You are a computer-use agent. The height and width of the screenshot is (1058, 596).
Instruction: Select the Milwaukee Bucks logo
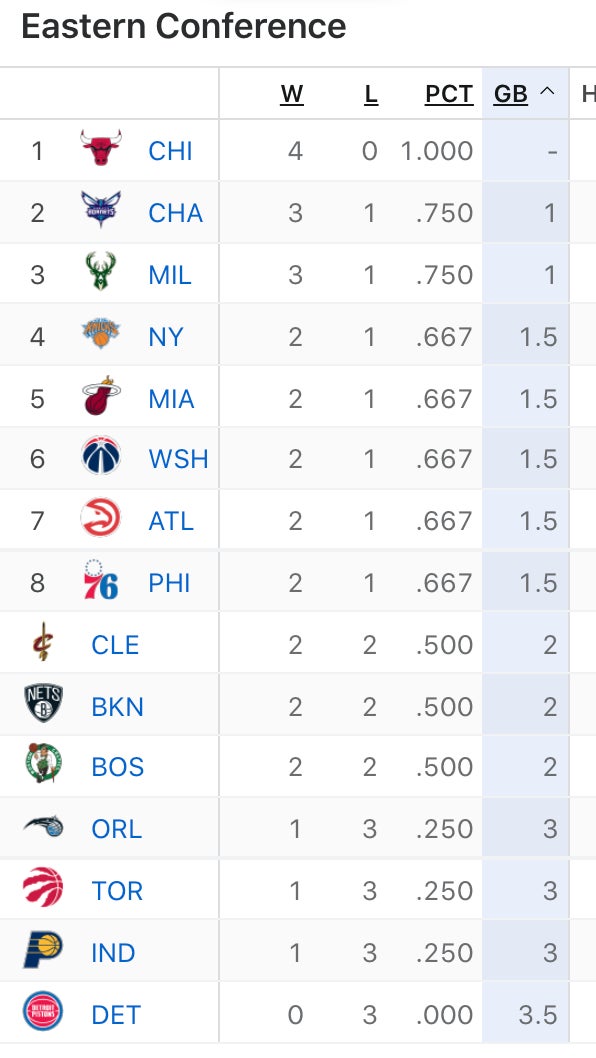[101, 272]
